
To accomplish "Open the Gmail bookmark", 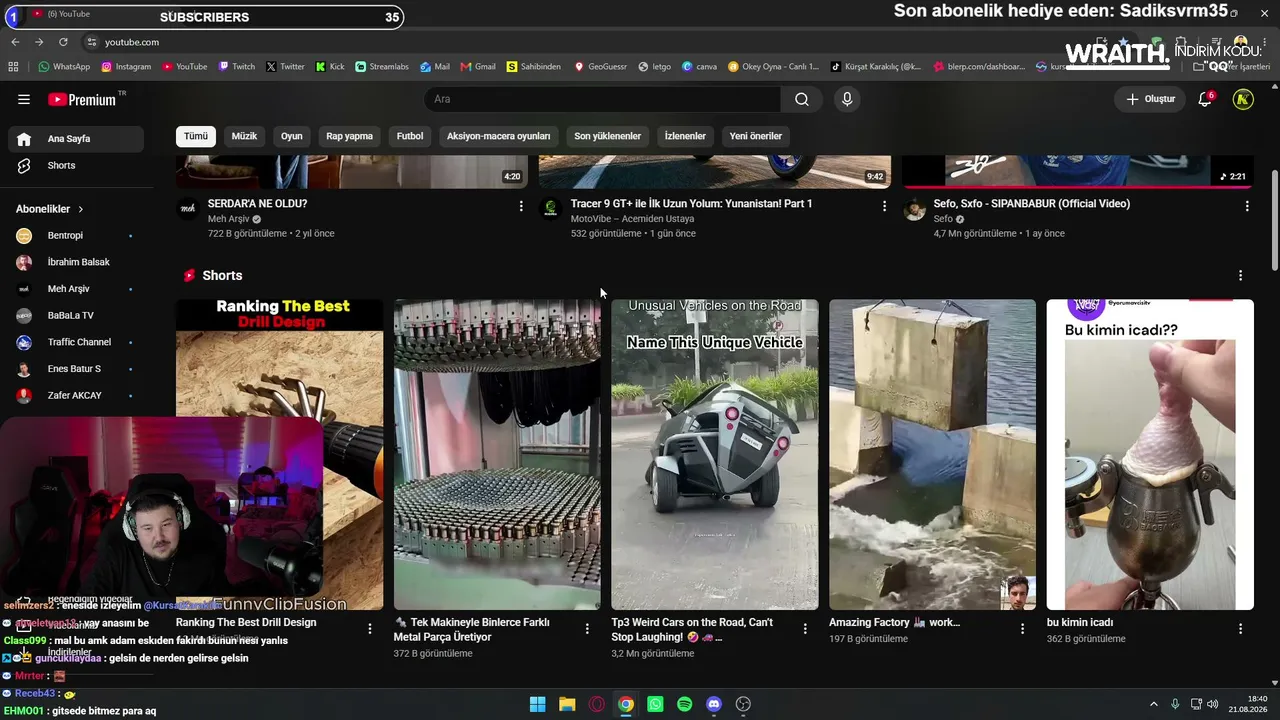I will [x=476, y=67].
